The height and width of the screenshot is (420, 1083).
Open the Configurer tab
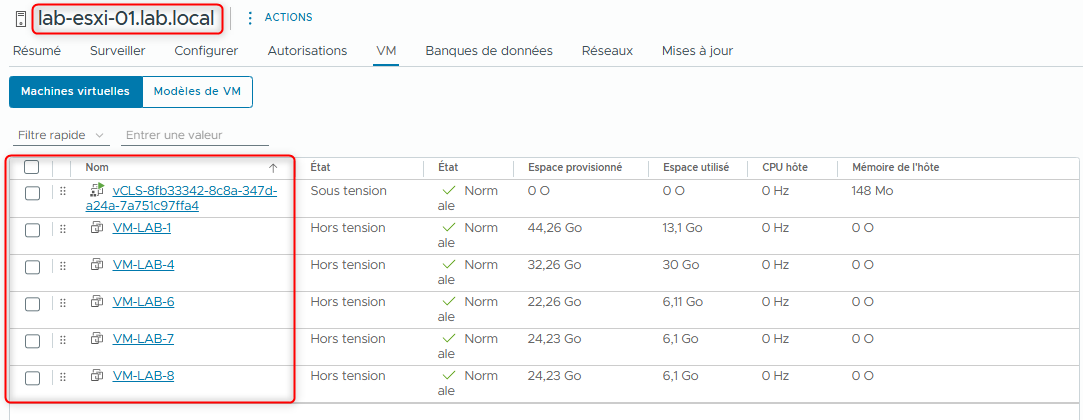206,50
